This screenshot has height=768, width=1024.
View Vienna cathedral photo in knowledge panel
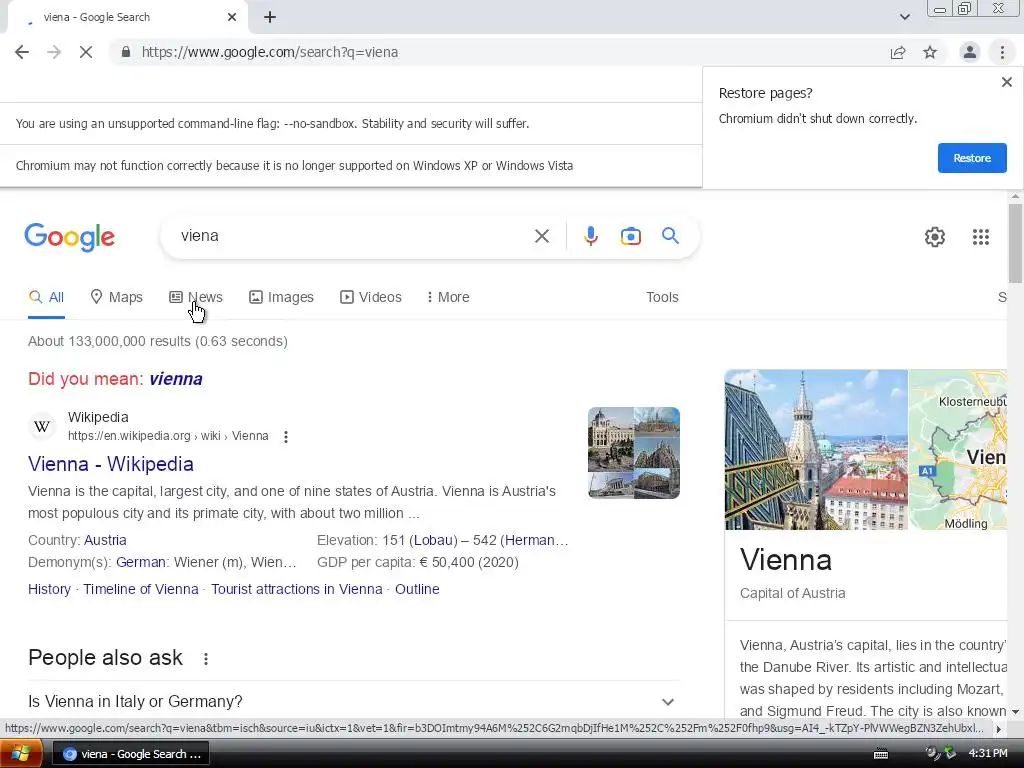tap(816, 449)
